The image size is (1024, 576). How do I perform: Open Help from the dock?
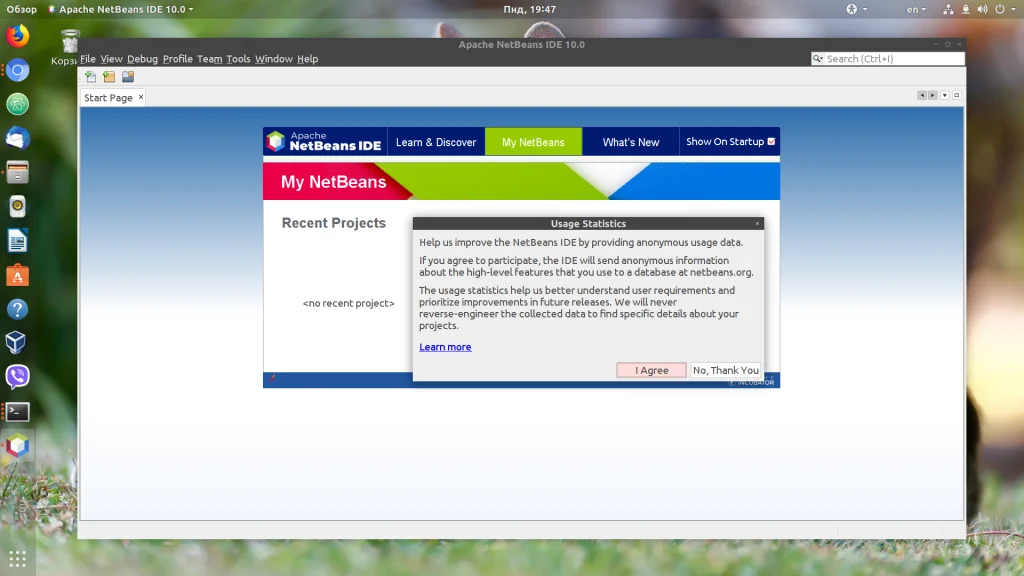18,310
